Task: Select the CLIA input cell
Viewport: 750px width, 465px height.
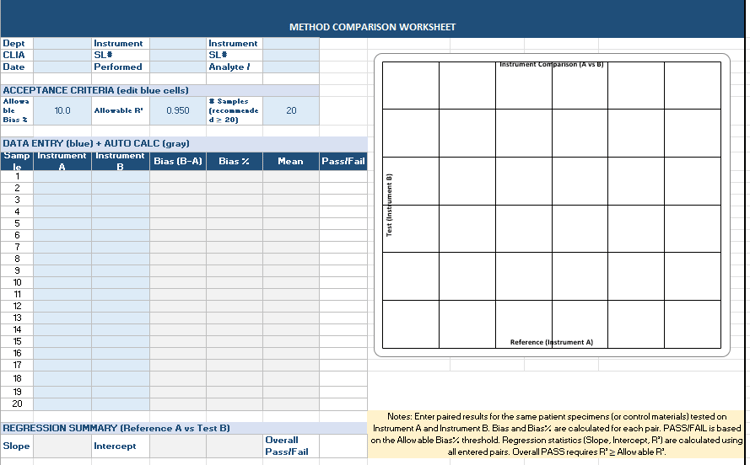Action: point(62,55)
